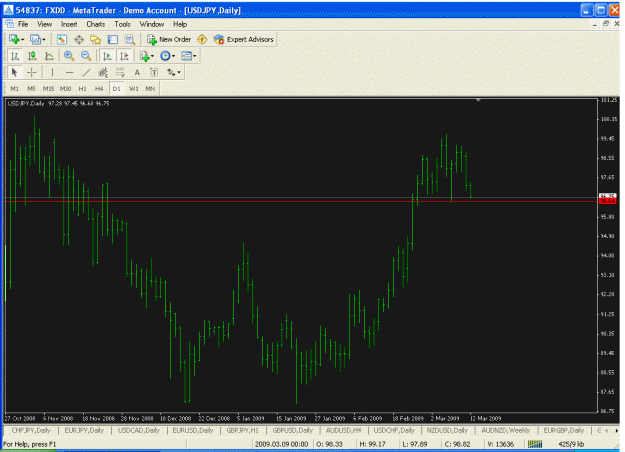Toggle the Expert Advisors button
Viewport: 625px width, 452px height.
pos(244,39)
